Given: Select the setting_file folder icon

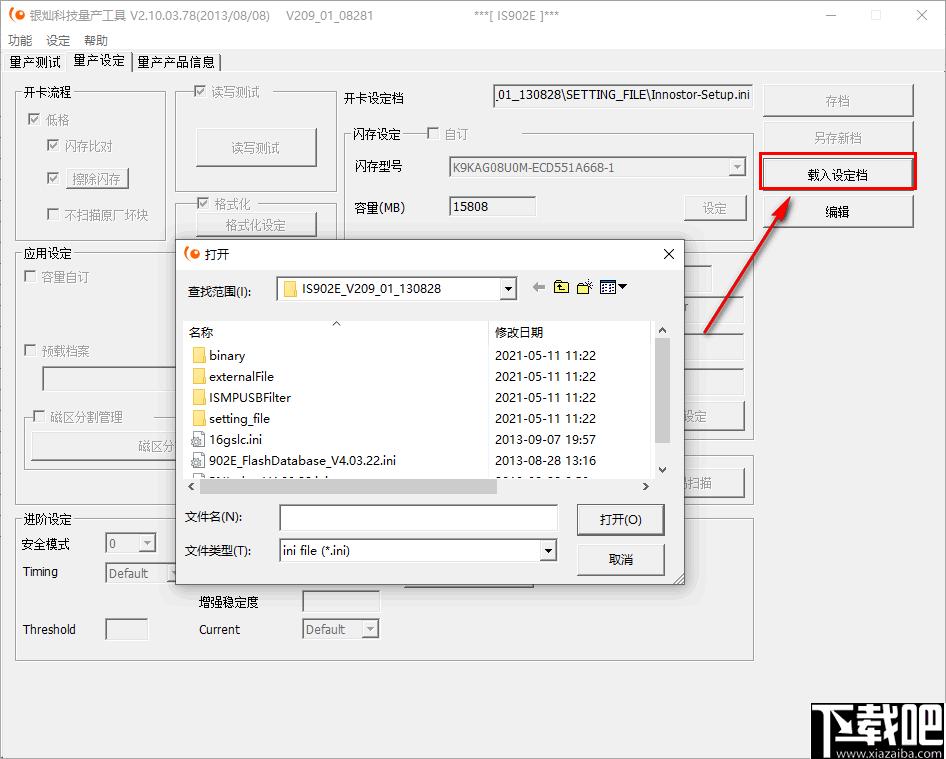Looking at the screenshot, I should click(x=199, y=419).
